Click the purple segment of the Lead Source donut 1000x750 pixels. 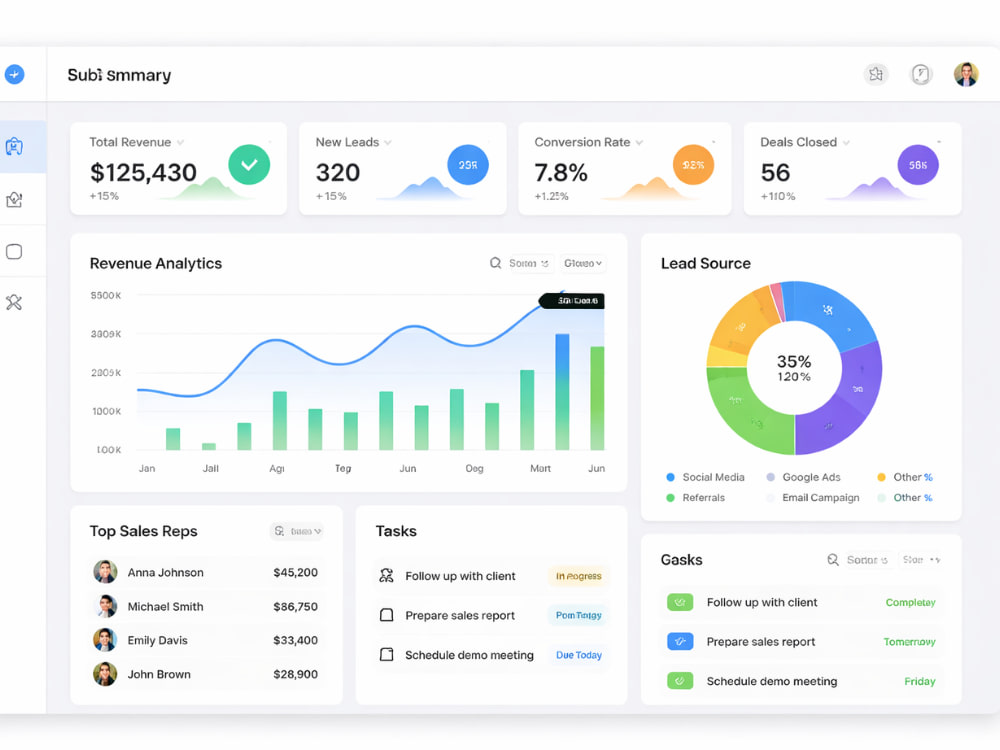[x=844, y=403]
